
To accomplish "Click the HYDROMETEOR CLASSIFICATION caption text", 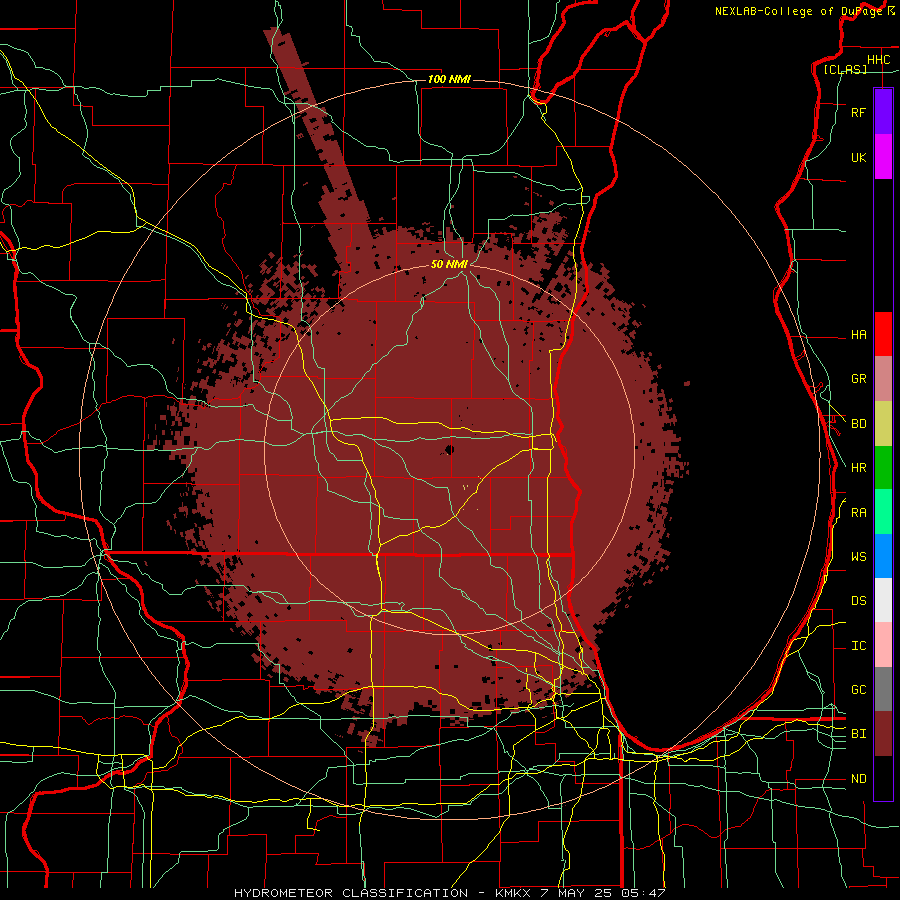I will click(x=351, y=893).
